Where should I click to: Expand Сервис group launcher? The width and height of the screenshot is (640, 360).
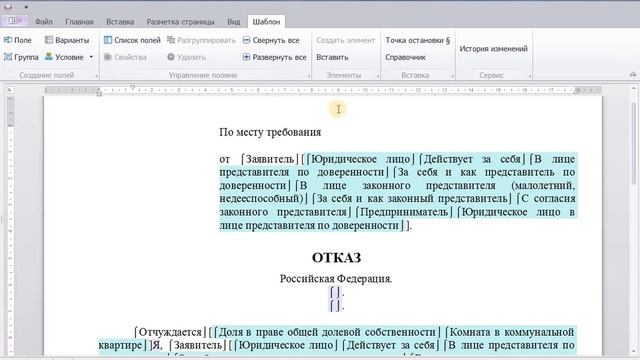pos(530,76)
